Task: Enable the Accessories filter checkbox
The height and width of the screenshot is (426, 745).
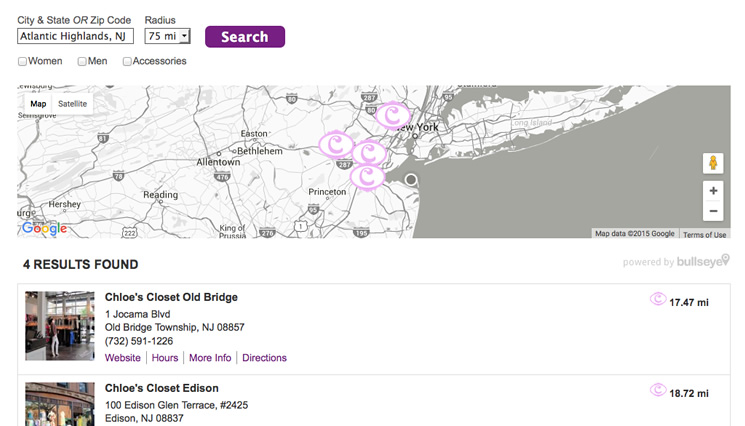Action: coord(127,61)
